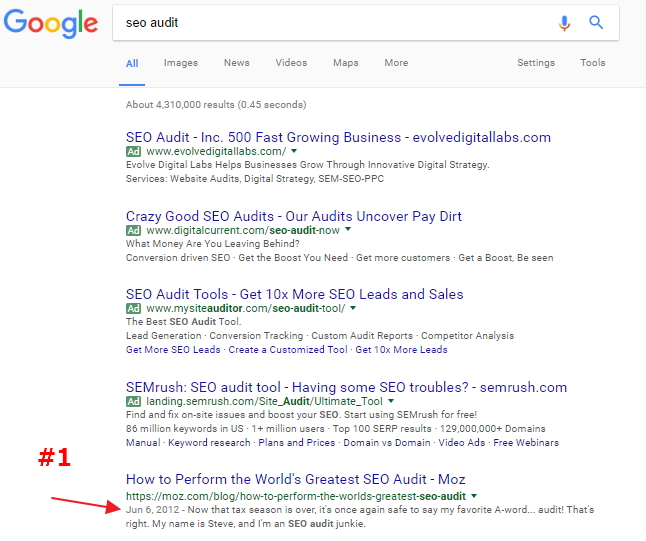Open SEMrush 'Manual' sitelink
The height and width of the screenshot is (541, 646).
pyautogui.click(x=143, y=443)
